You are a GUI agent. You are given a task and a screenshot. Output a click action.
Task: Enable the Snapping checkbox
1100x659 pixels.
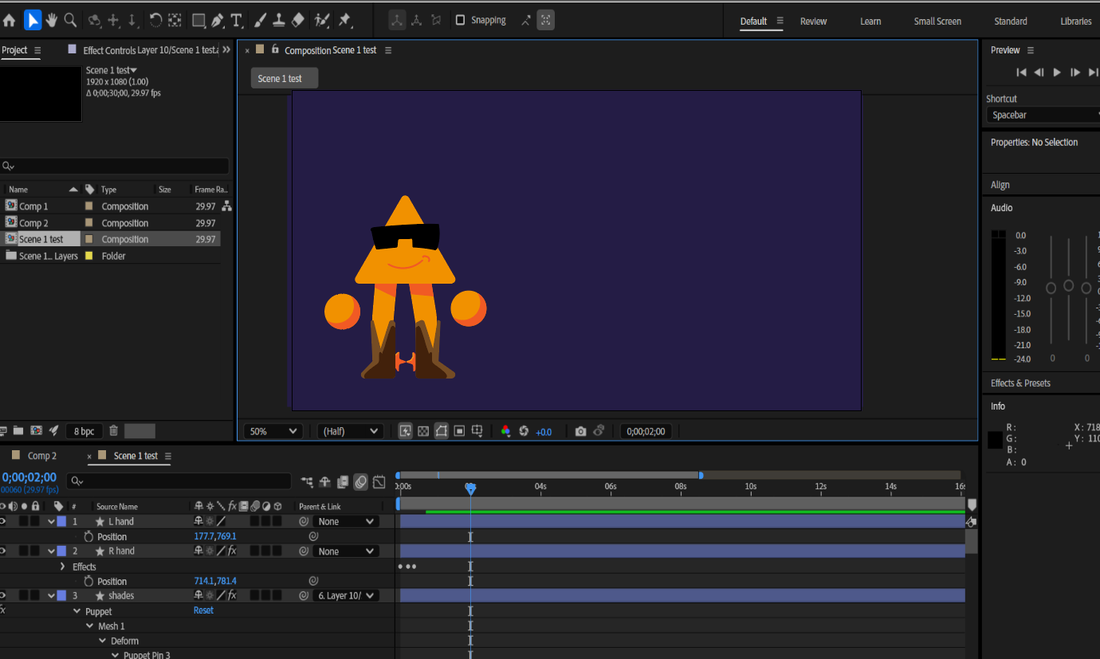[x=460, y=20]
